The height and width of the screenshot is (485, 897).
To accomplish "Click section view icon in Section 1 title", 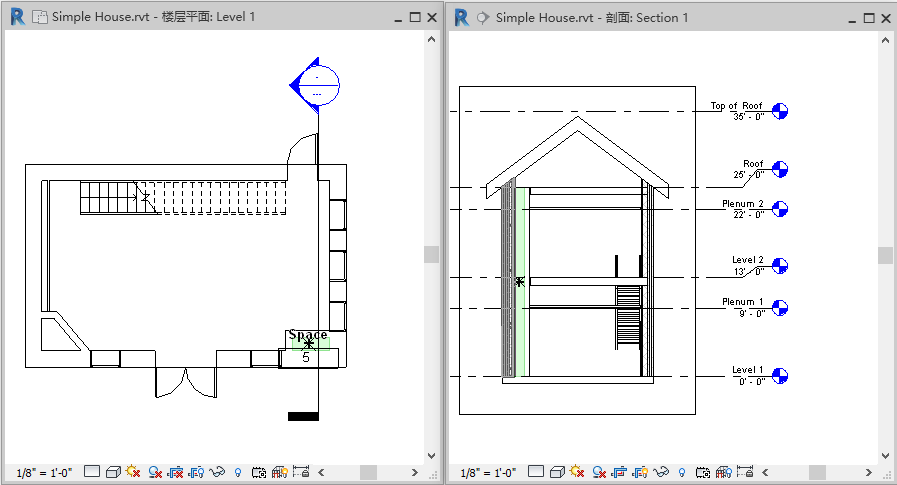I will [483, 18].
